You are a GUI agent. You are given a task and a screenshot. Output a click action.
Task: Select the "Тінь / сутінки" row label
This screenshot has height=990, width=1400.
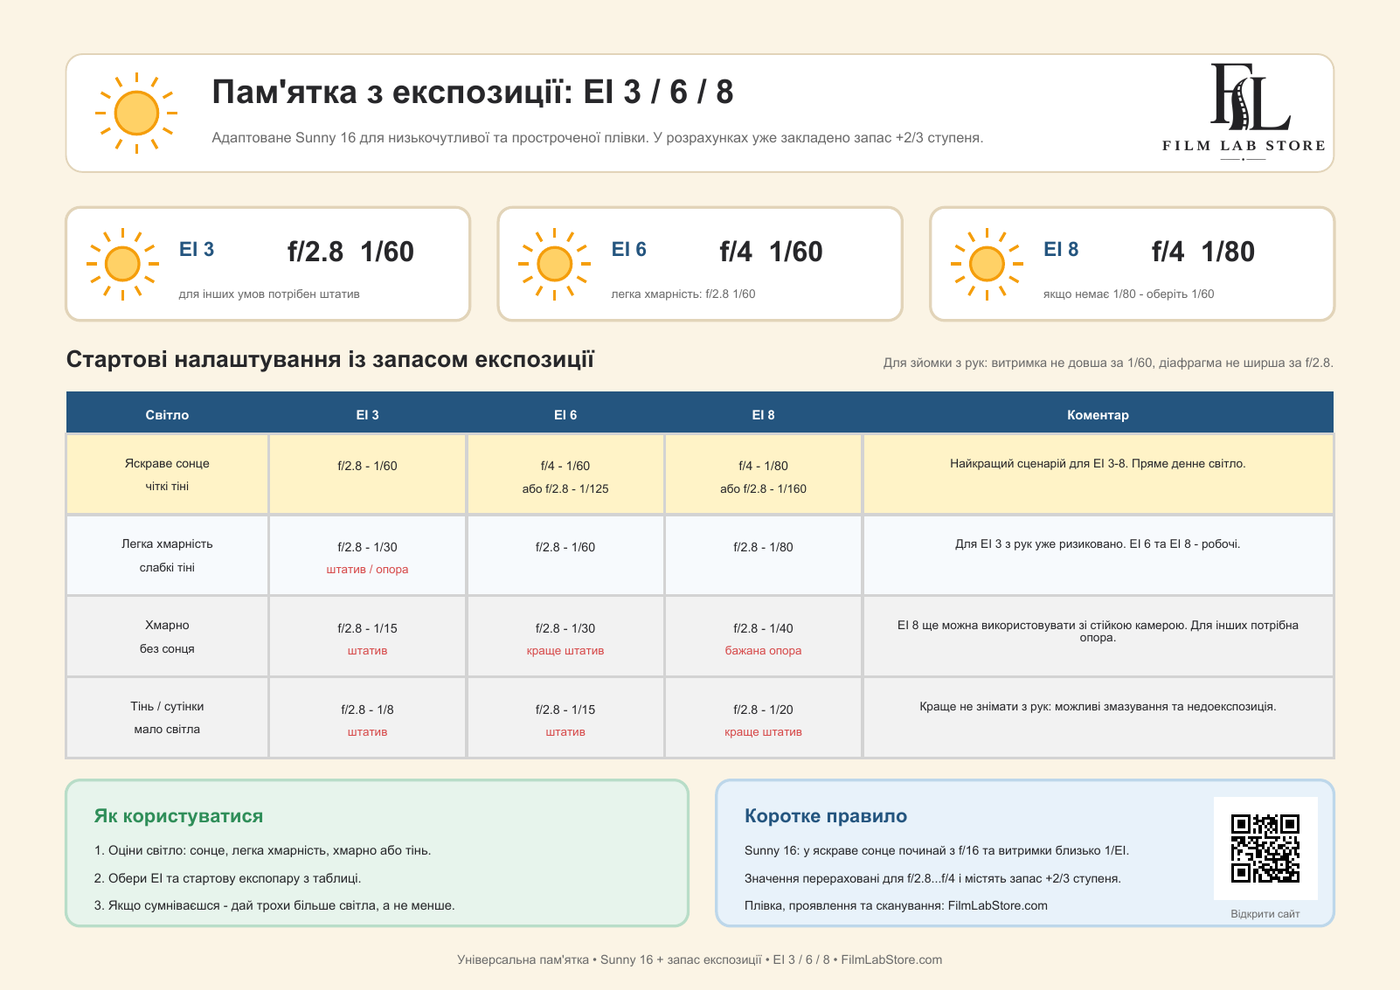click(x=167, y=707)
